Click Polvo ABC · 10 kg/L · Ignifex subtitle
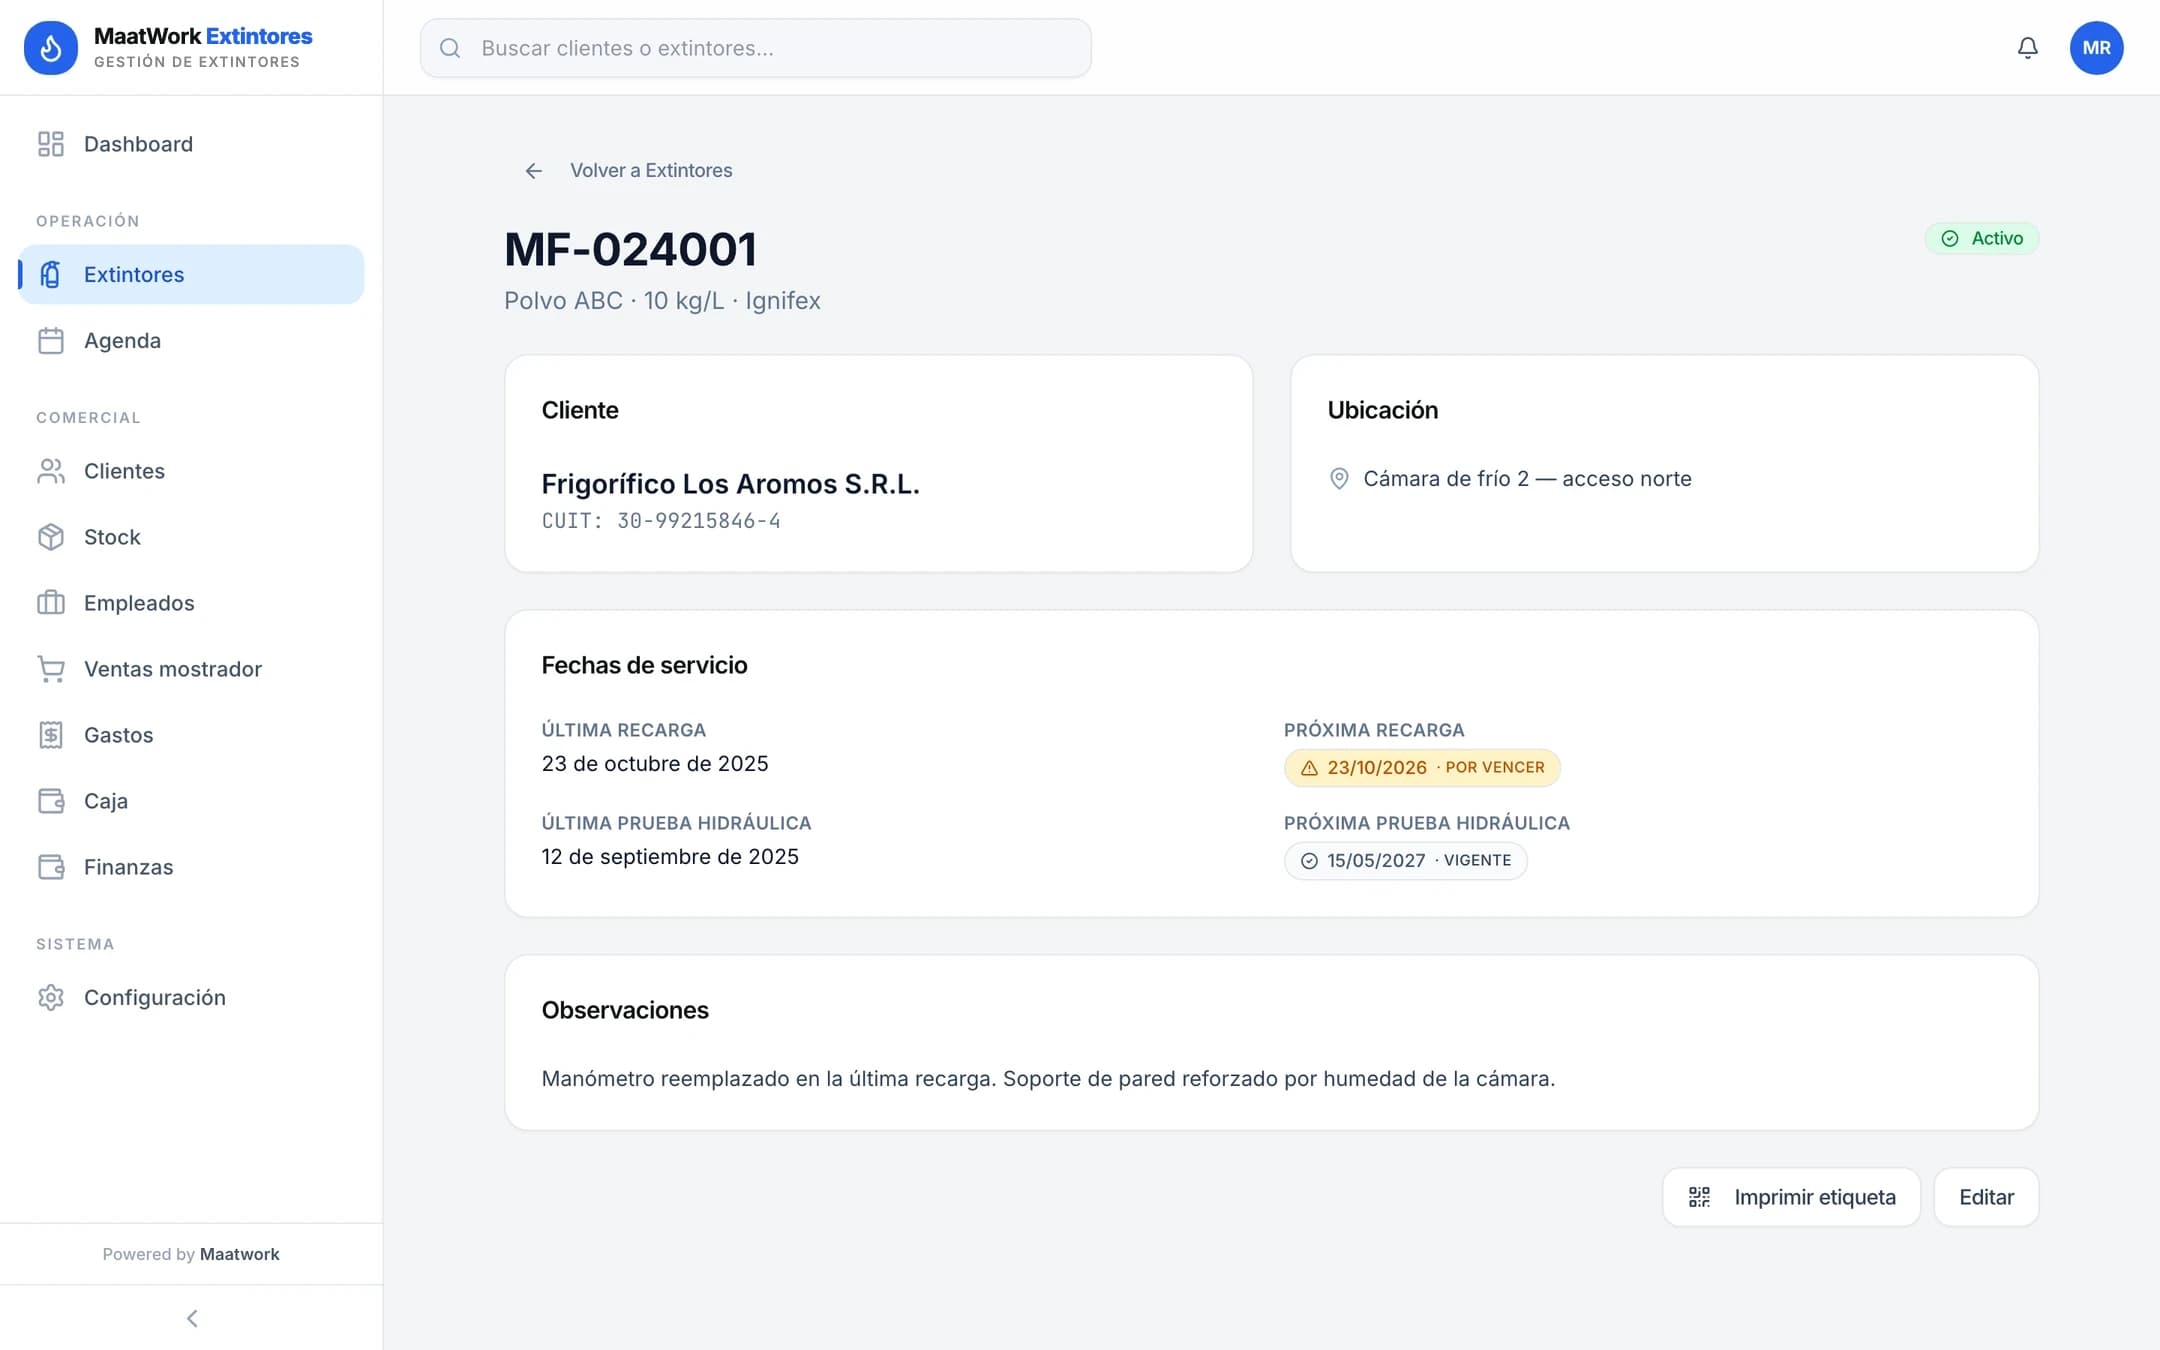The width and height of the screenshot is (2160, 1350). point(662,301)
